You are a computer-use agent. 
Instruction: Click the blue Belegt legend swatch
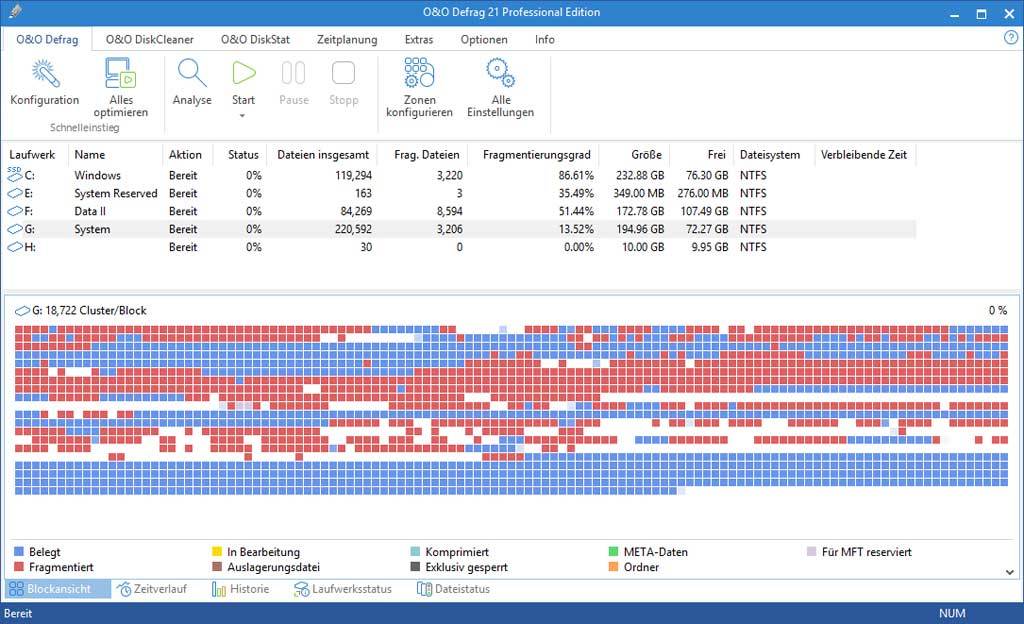19,552
